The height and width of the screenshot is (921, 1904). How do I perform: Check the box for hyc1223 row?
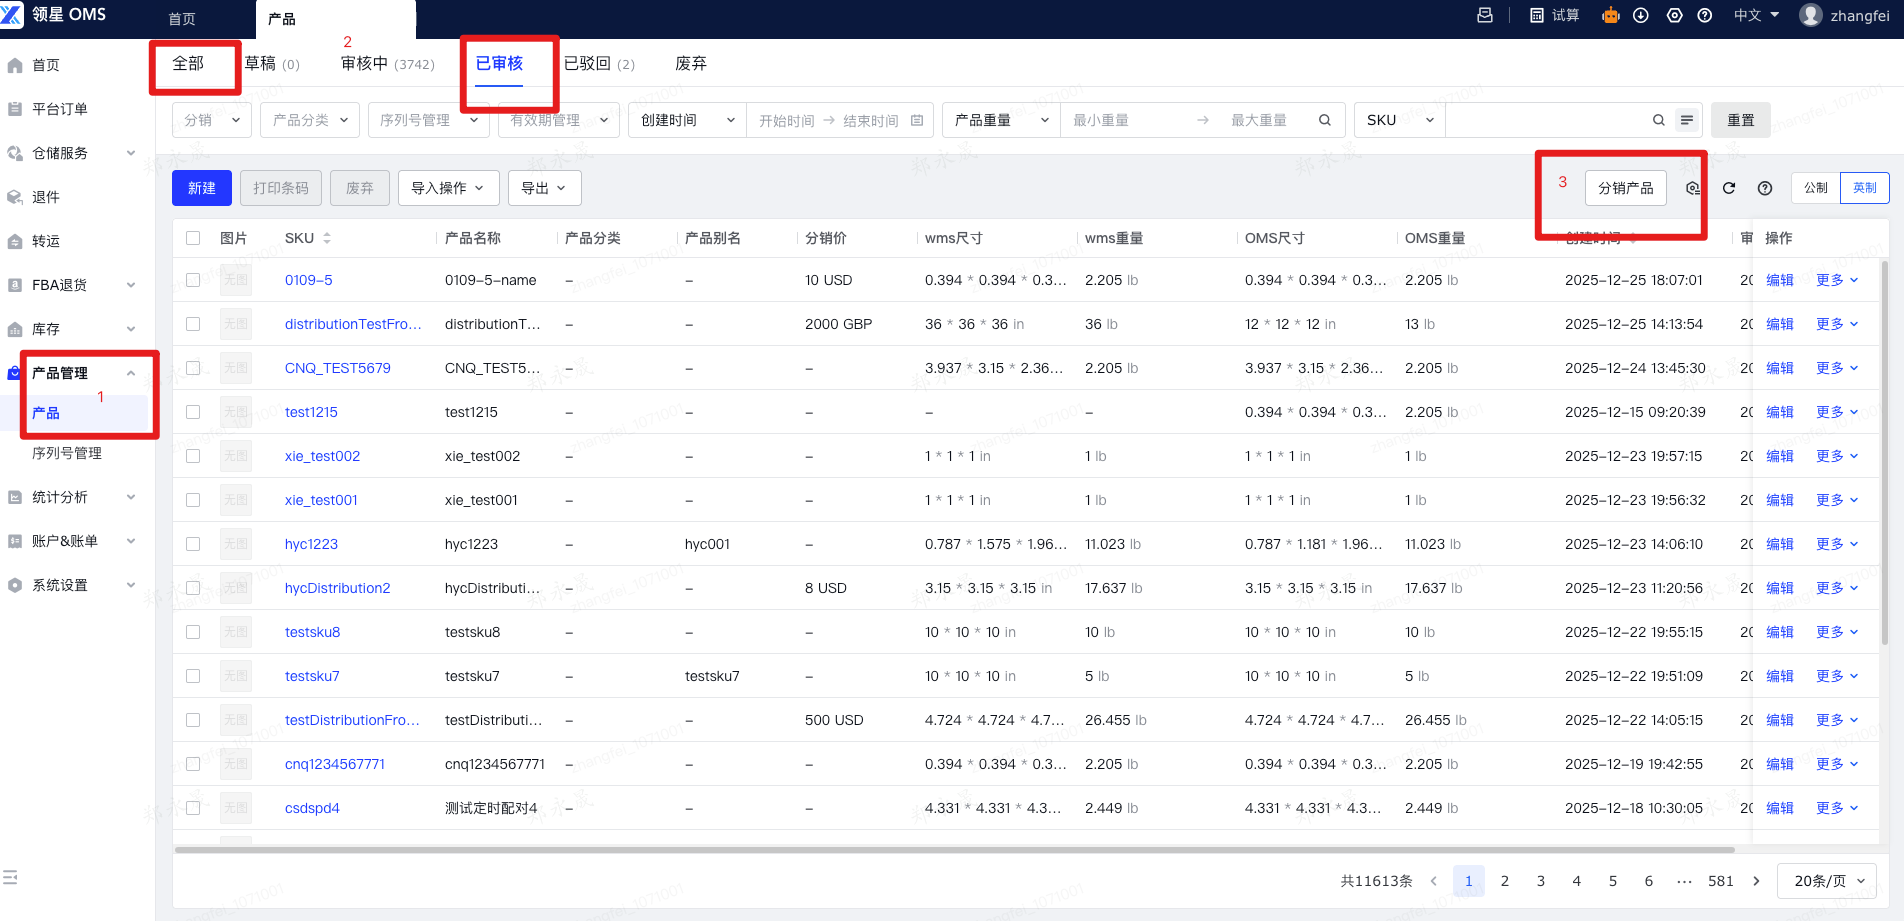pyautogui.click(x=193, y=544)
